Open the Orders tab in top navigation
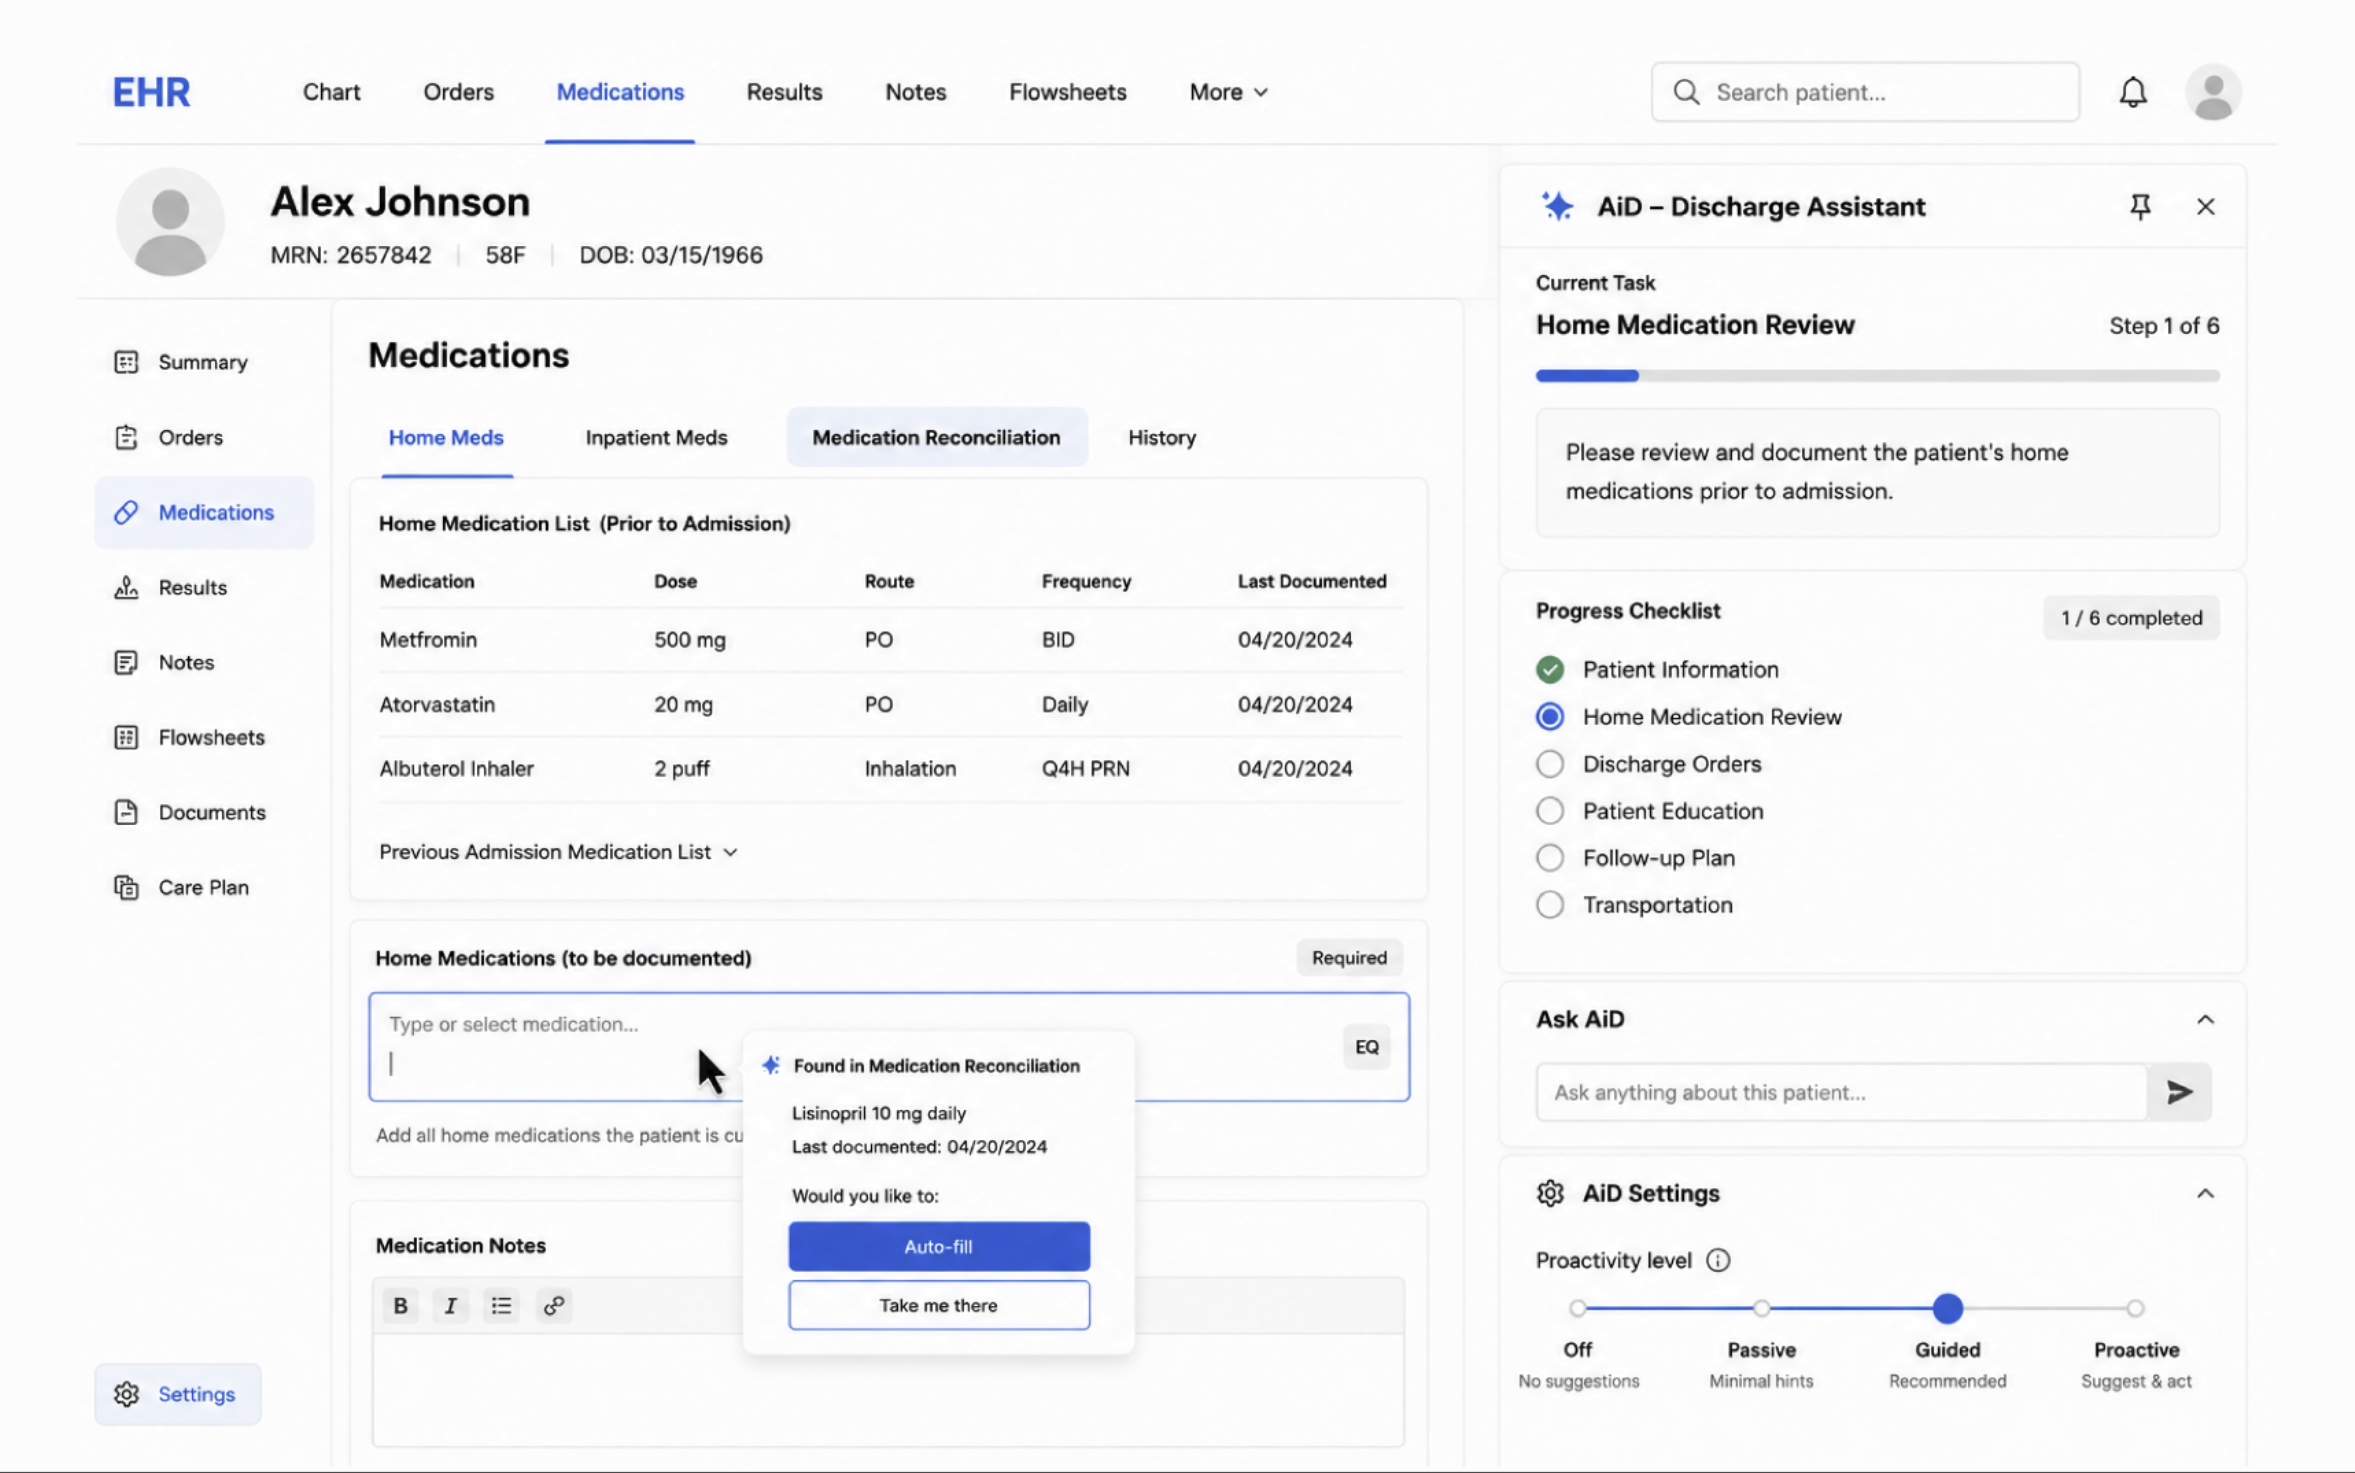This screenshot has width=2355, height=1473. (458, 92)
